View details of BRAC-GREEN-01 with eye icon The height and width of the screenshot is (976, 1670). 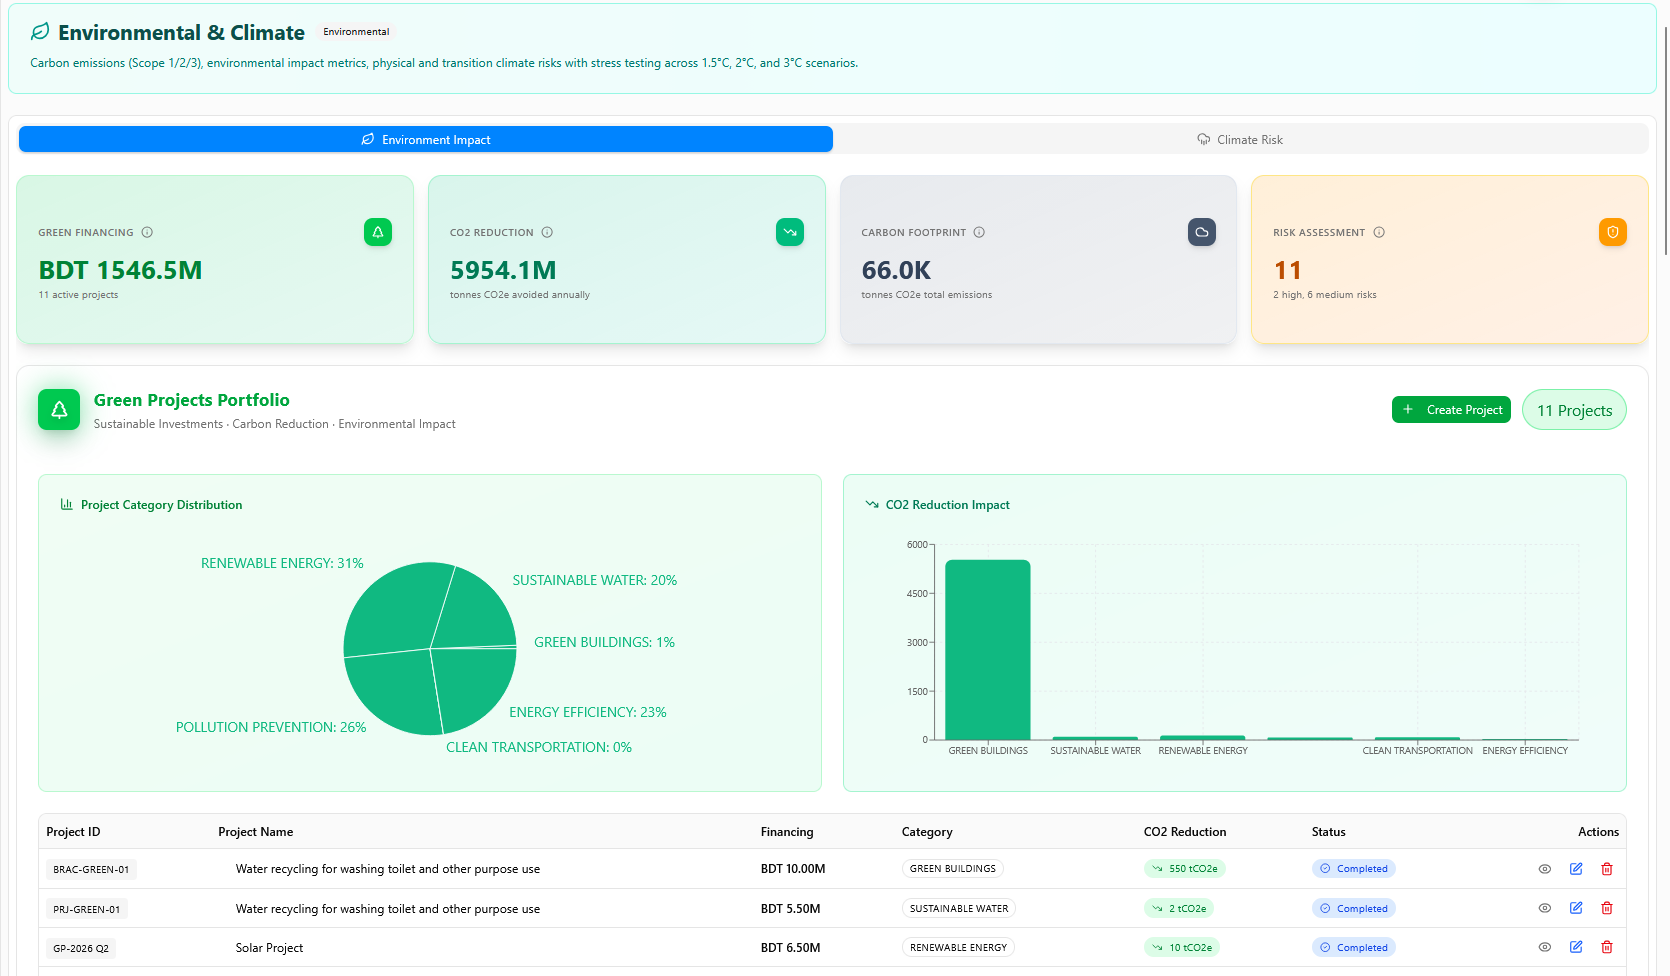coord(1544,869)
